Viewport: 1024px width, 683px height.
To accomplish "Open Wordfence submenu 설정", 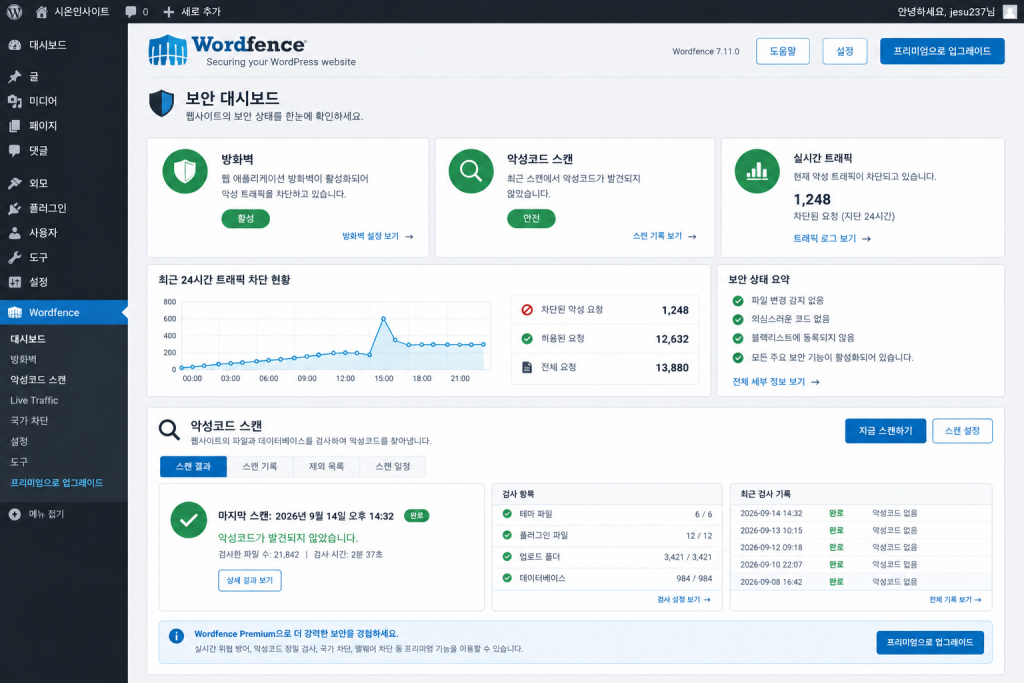I will tap(19, 441).
